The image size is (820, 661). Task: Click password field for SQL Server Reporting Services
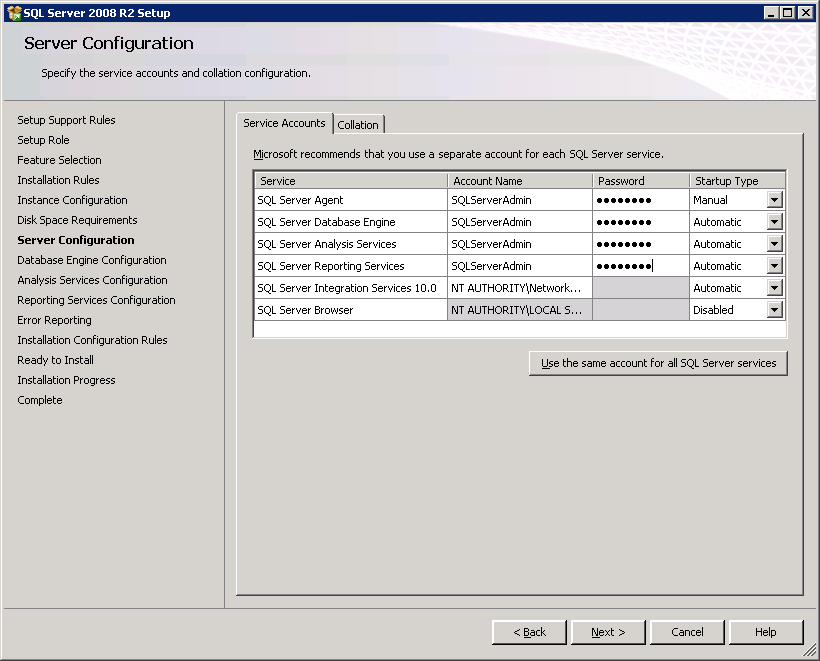click(x=641, y=266)
